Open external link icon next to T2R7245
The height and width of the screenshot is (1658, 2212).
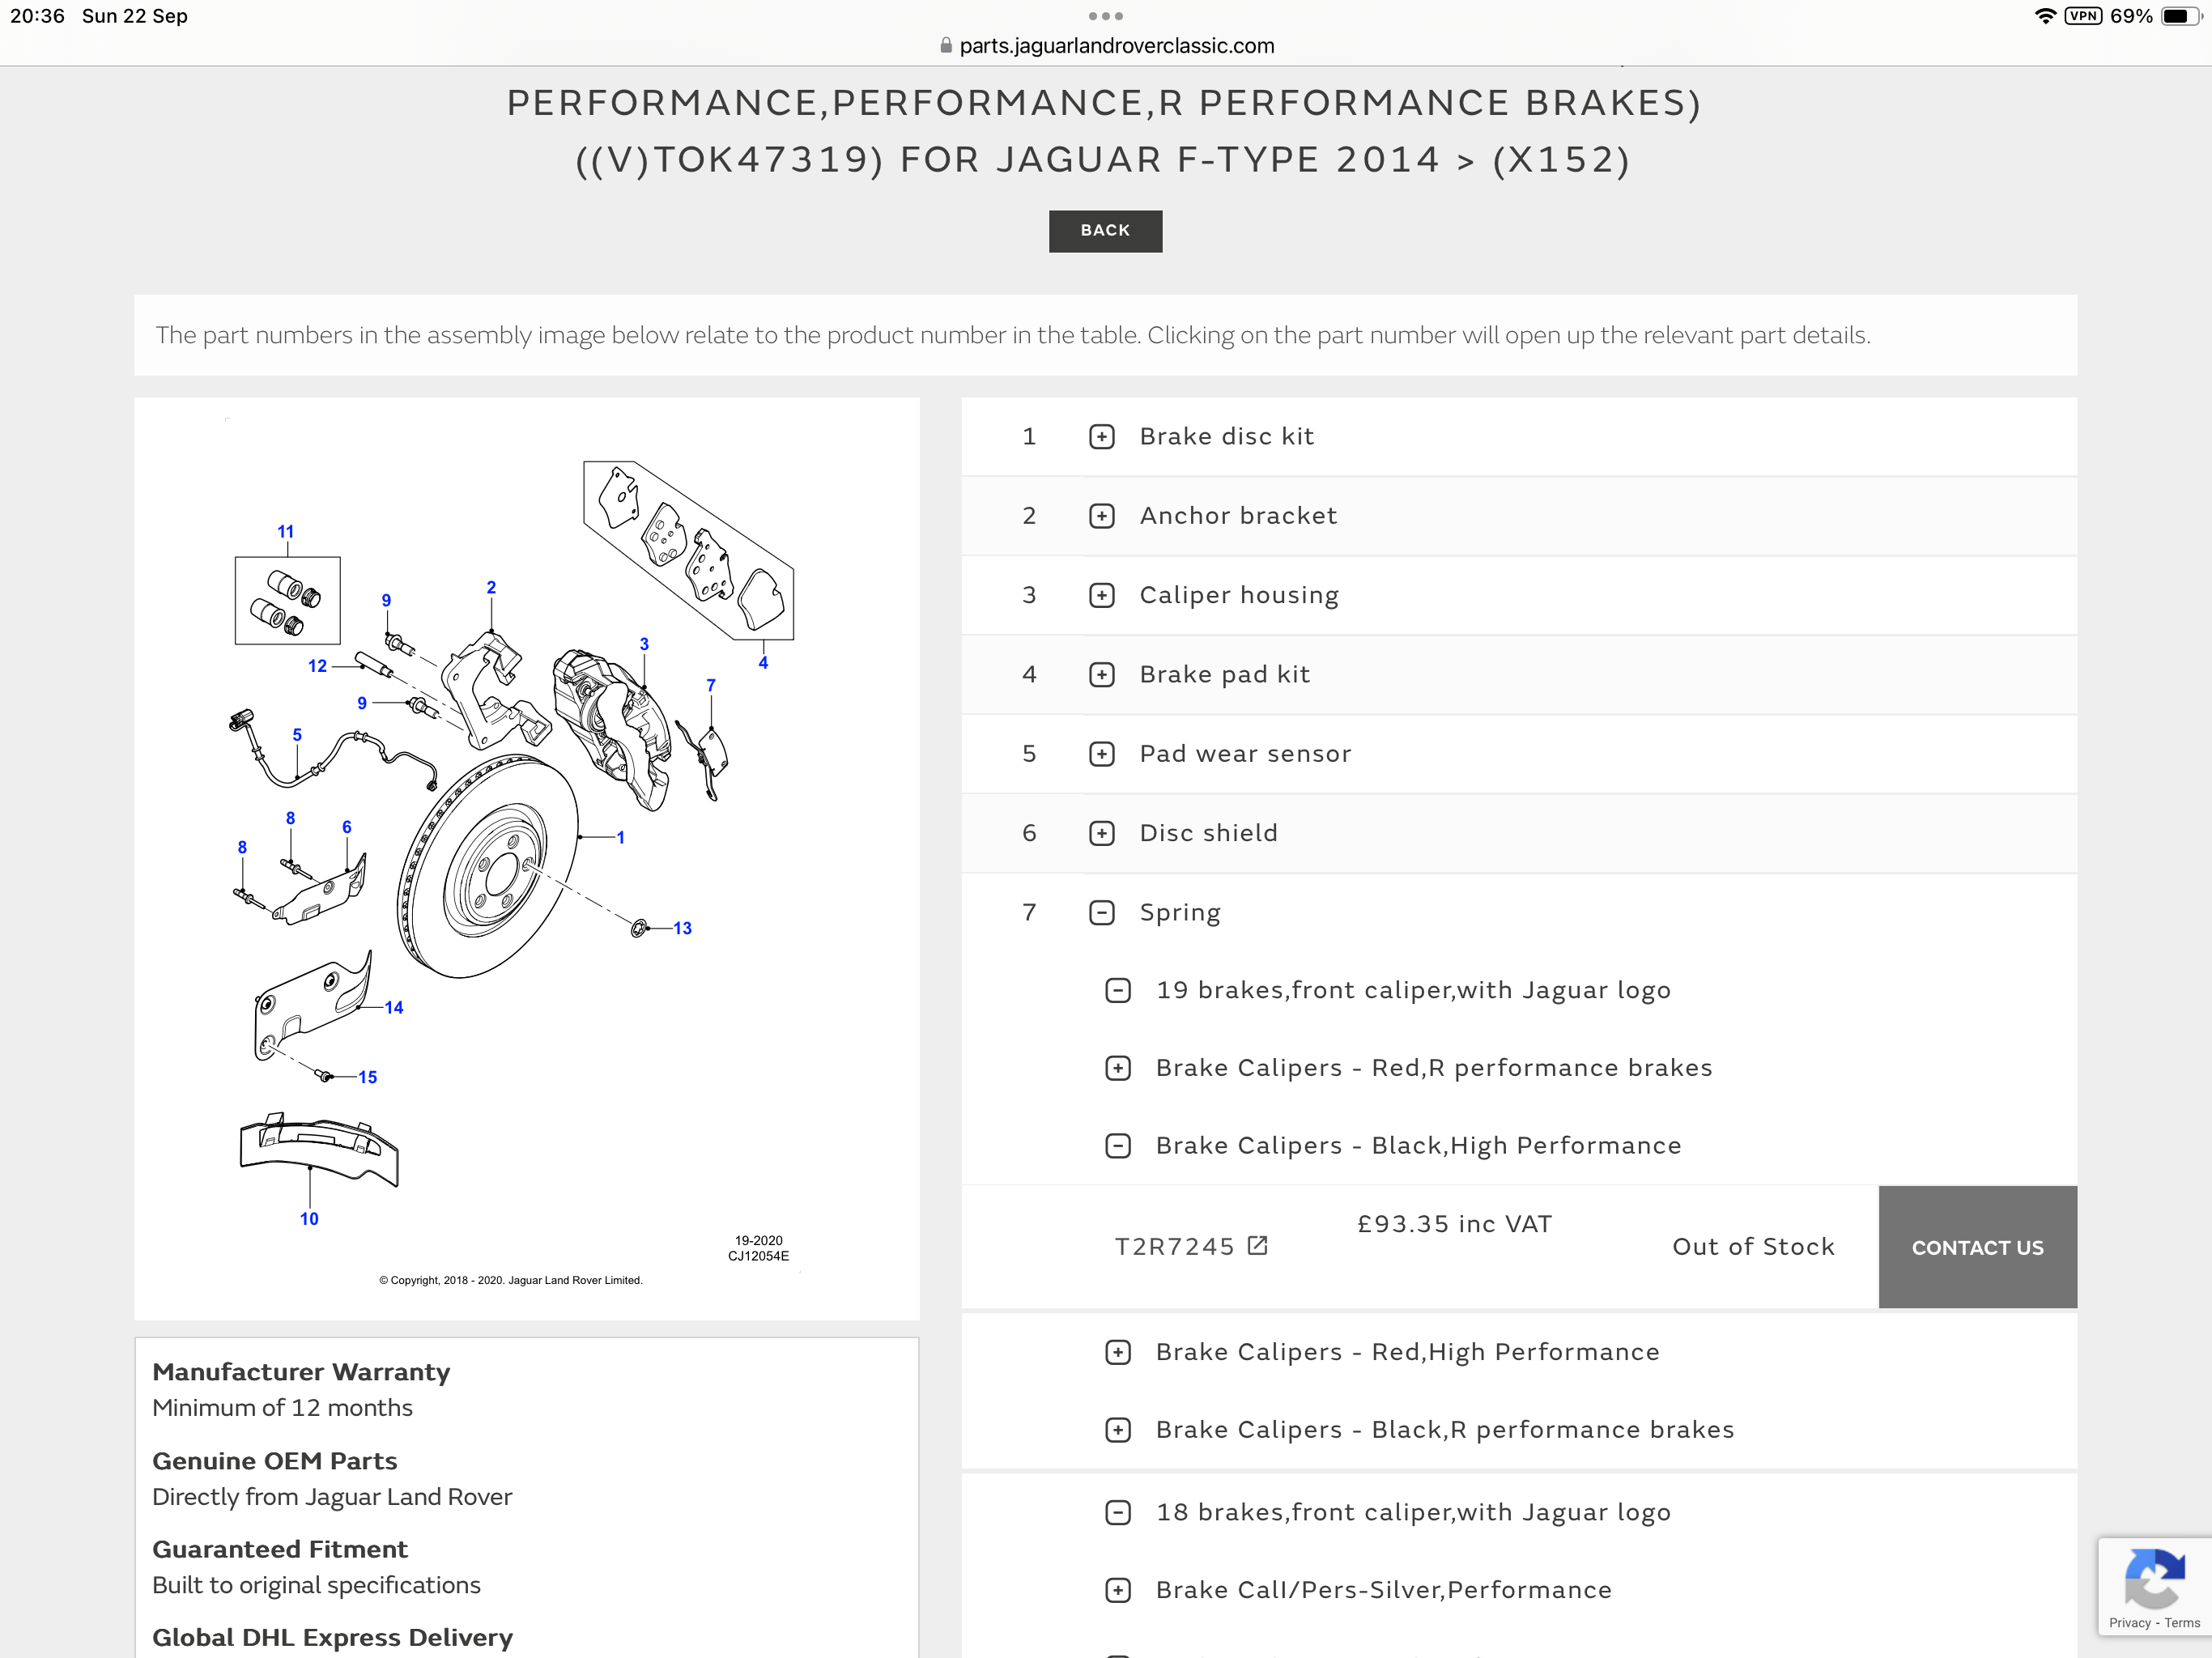tap(1258, 1246)
